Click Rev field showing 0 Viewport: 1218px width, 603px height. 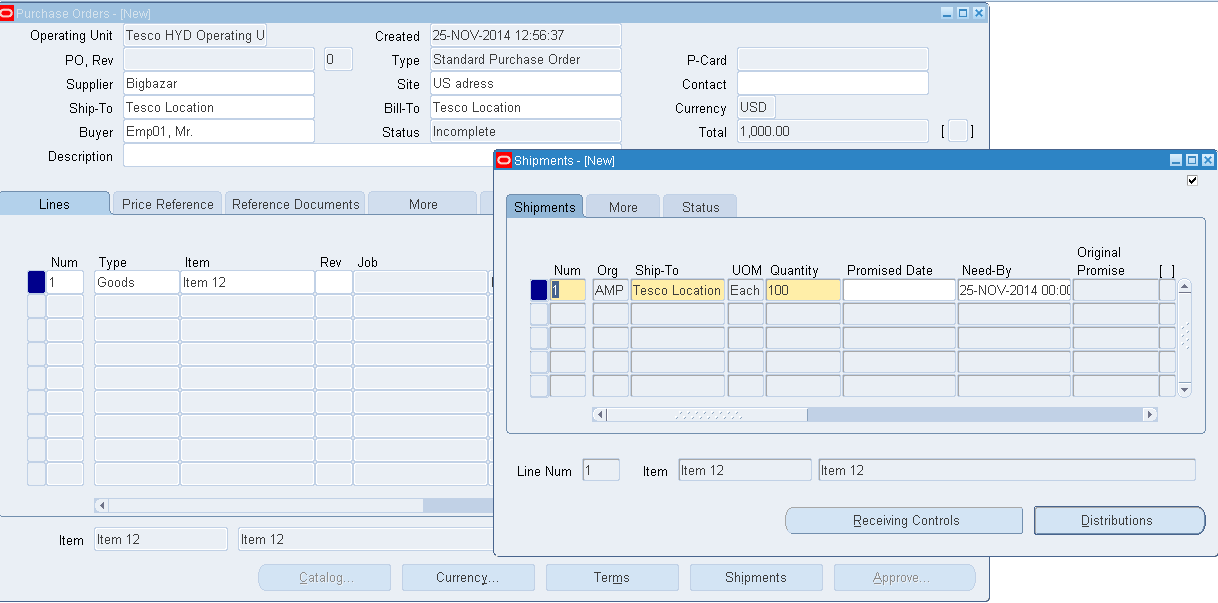(338, 59)
